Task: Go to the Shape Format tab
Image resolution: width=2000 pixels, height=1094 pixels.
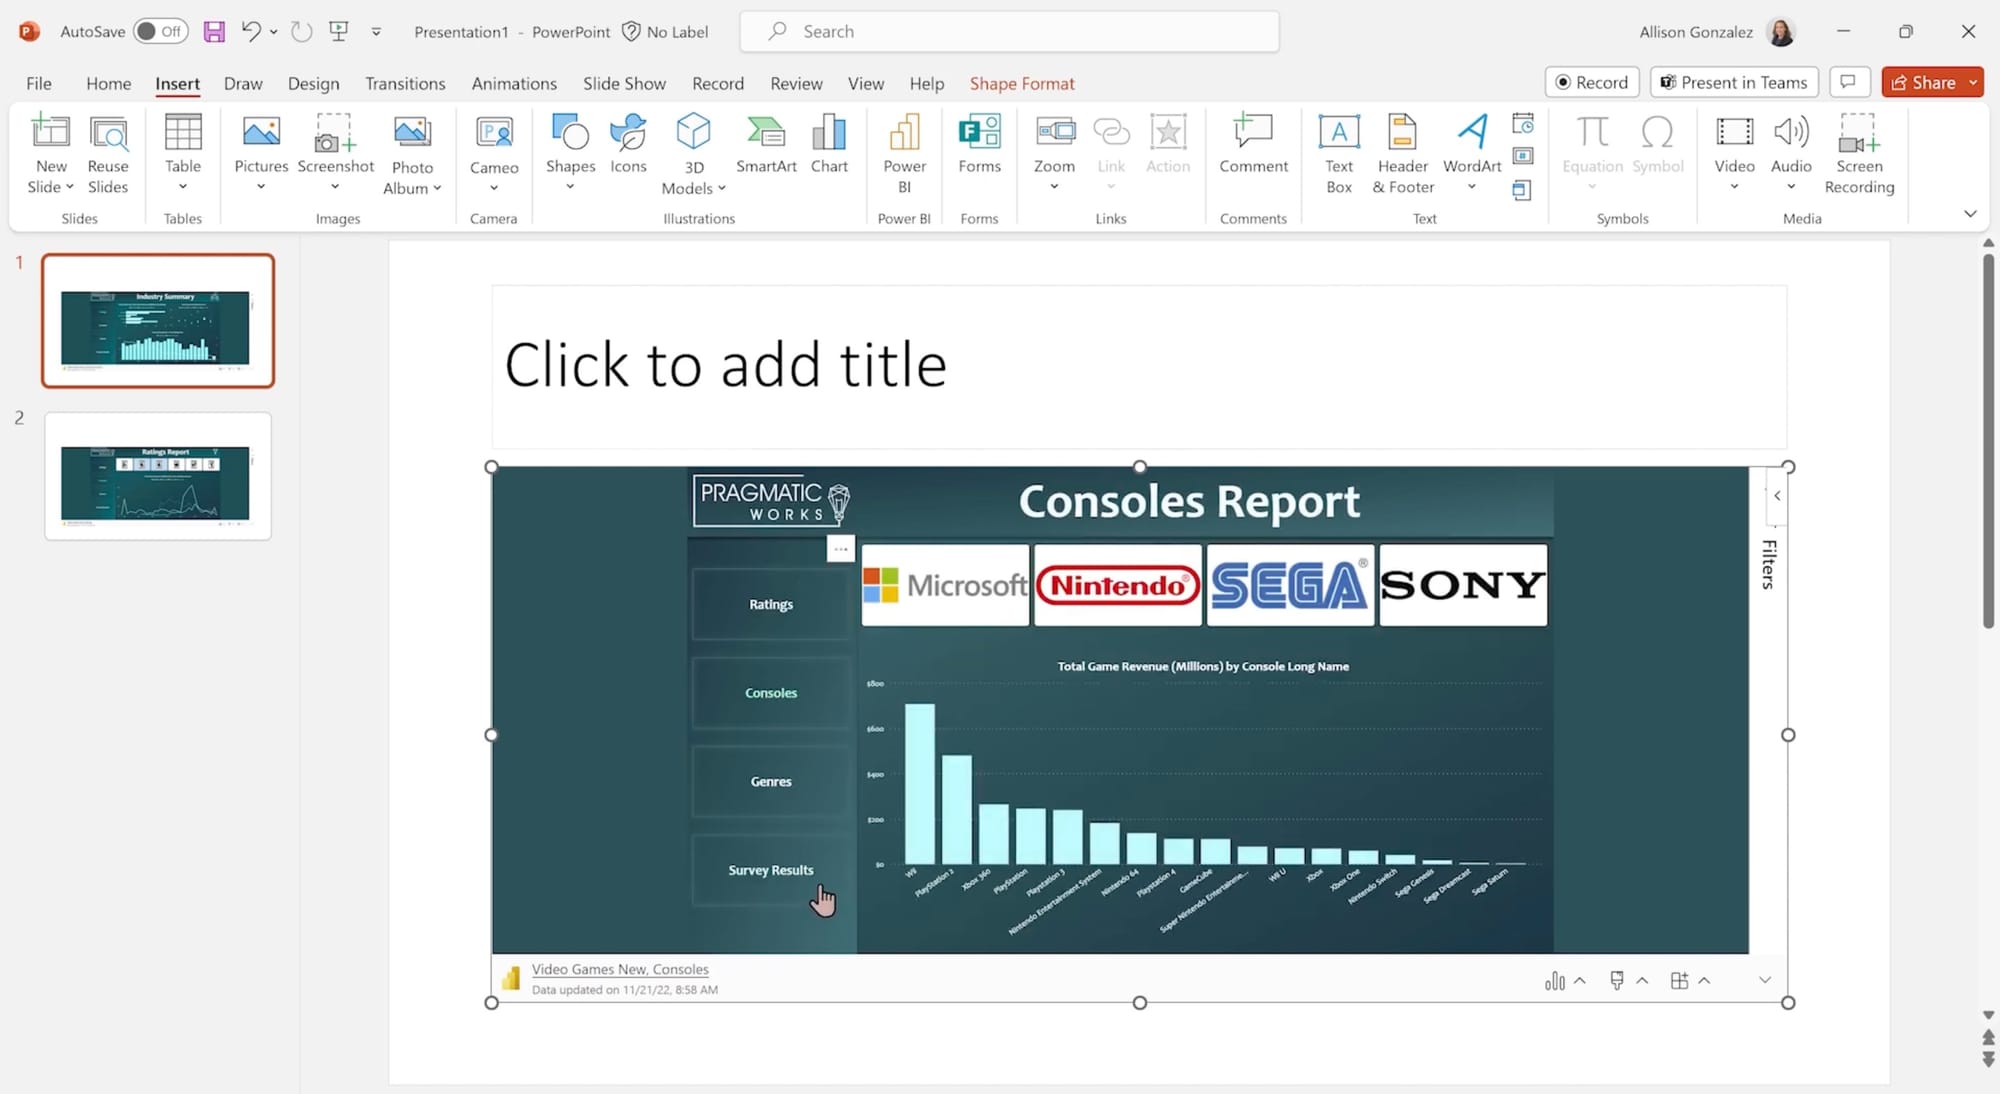Action: point(1022,83)
